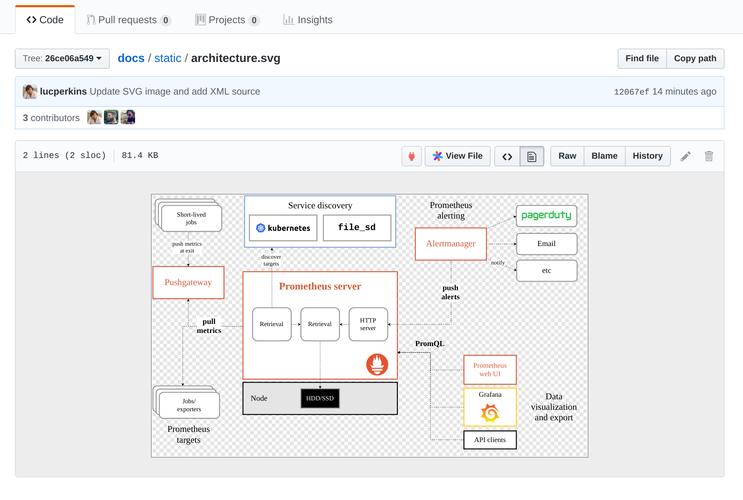Click the Pushgateway box in diagram
Image resolution: width=743 pixels, height=500 pixels.
[x=188, y=282]
